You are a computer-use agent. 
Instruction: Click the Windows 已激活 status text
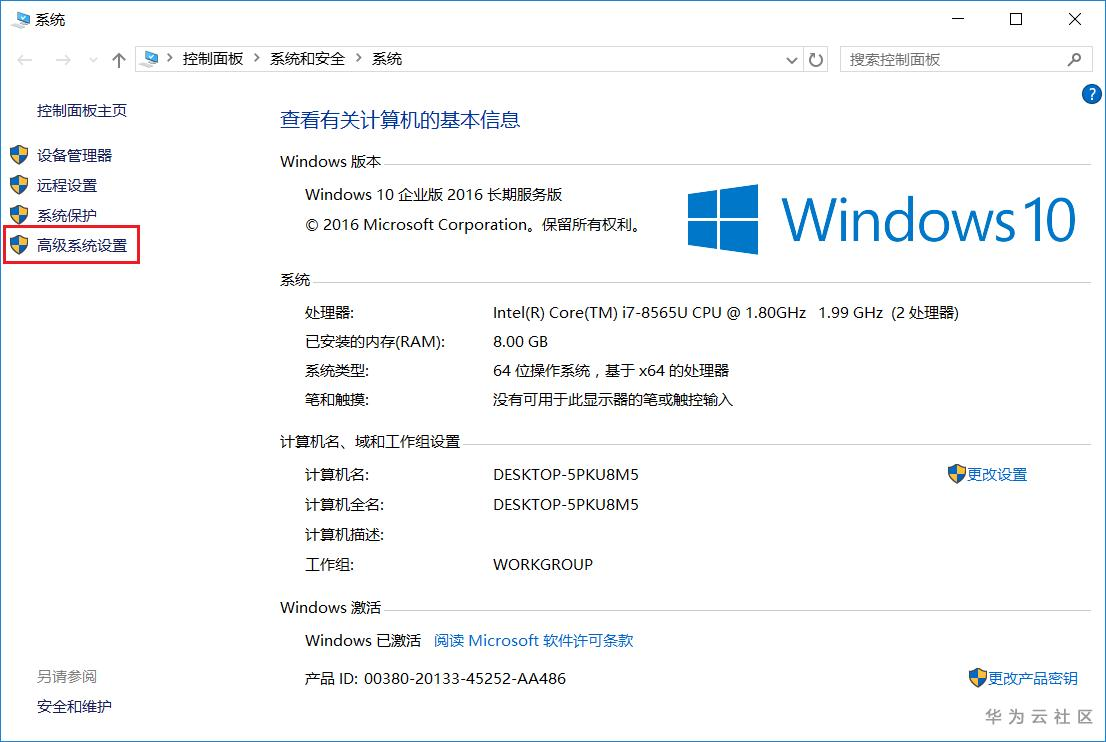point(363,640)
